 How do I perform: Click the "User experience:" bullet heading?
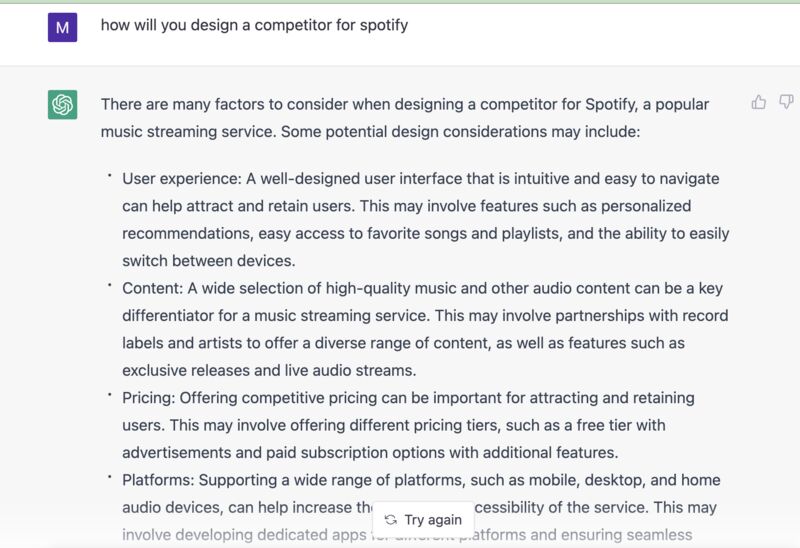pyautogui.click(x=182, y=179)
